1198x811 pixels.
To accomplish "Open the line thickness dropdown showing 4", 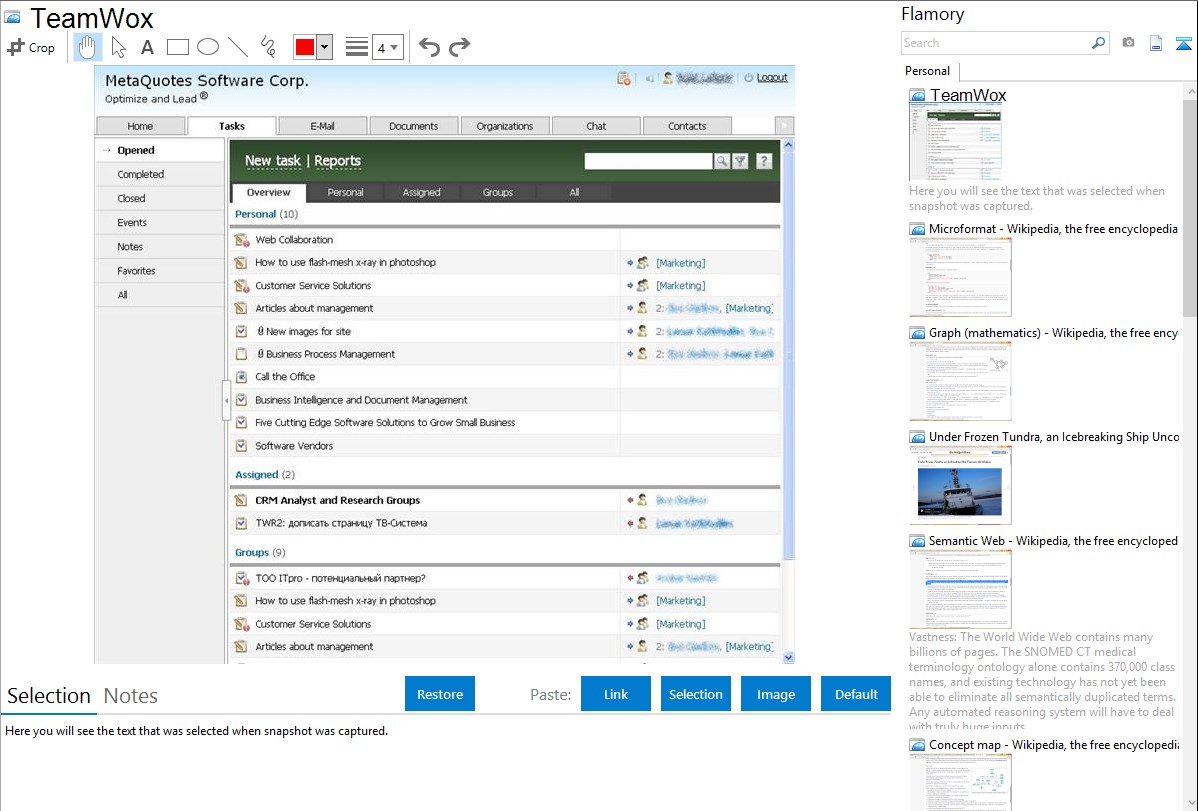I will click(x=387, y=47).
